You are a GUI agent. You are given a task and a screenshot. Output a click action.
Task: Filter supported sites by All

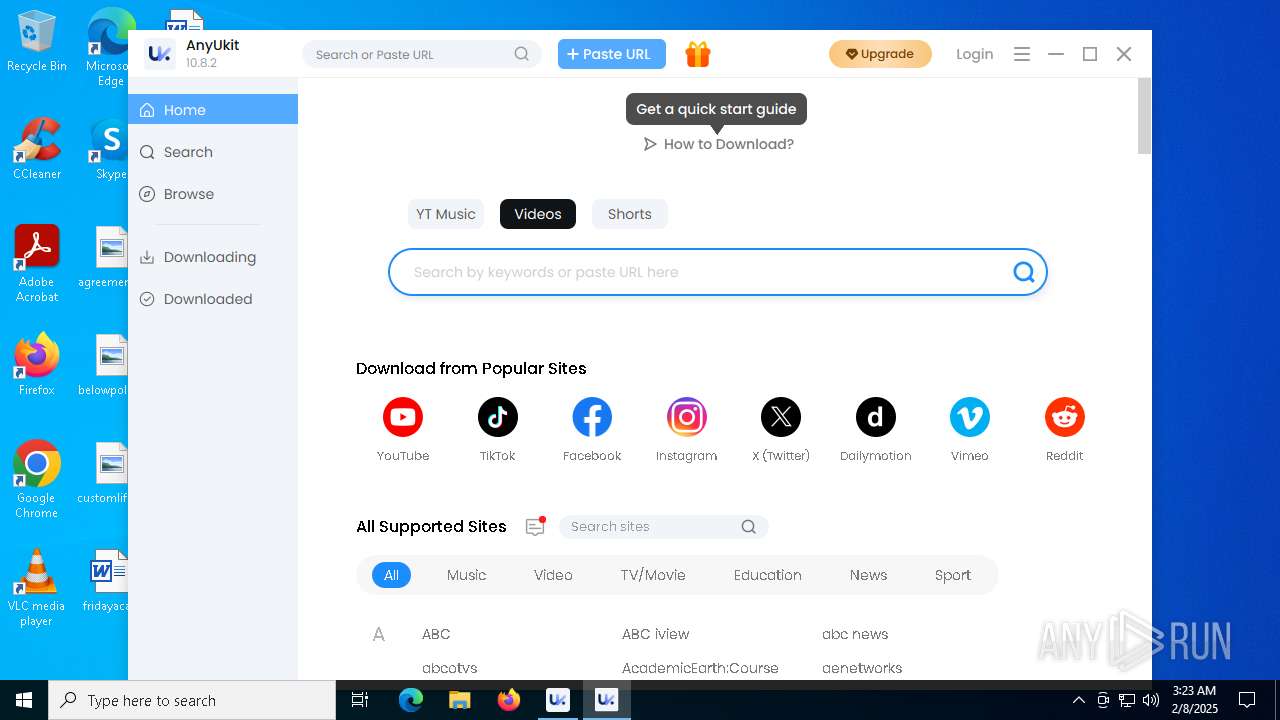[391, 575]
